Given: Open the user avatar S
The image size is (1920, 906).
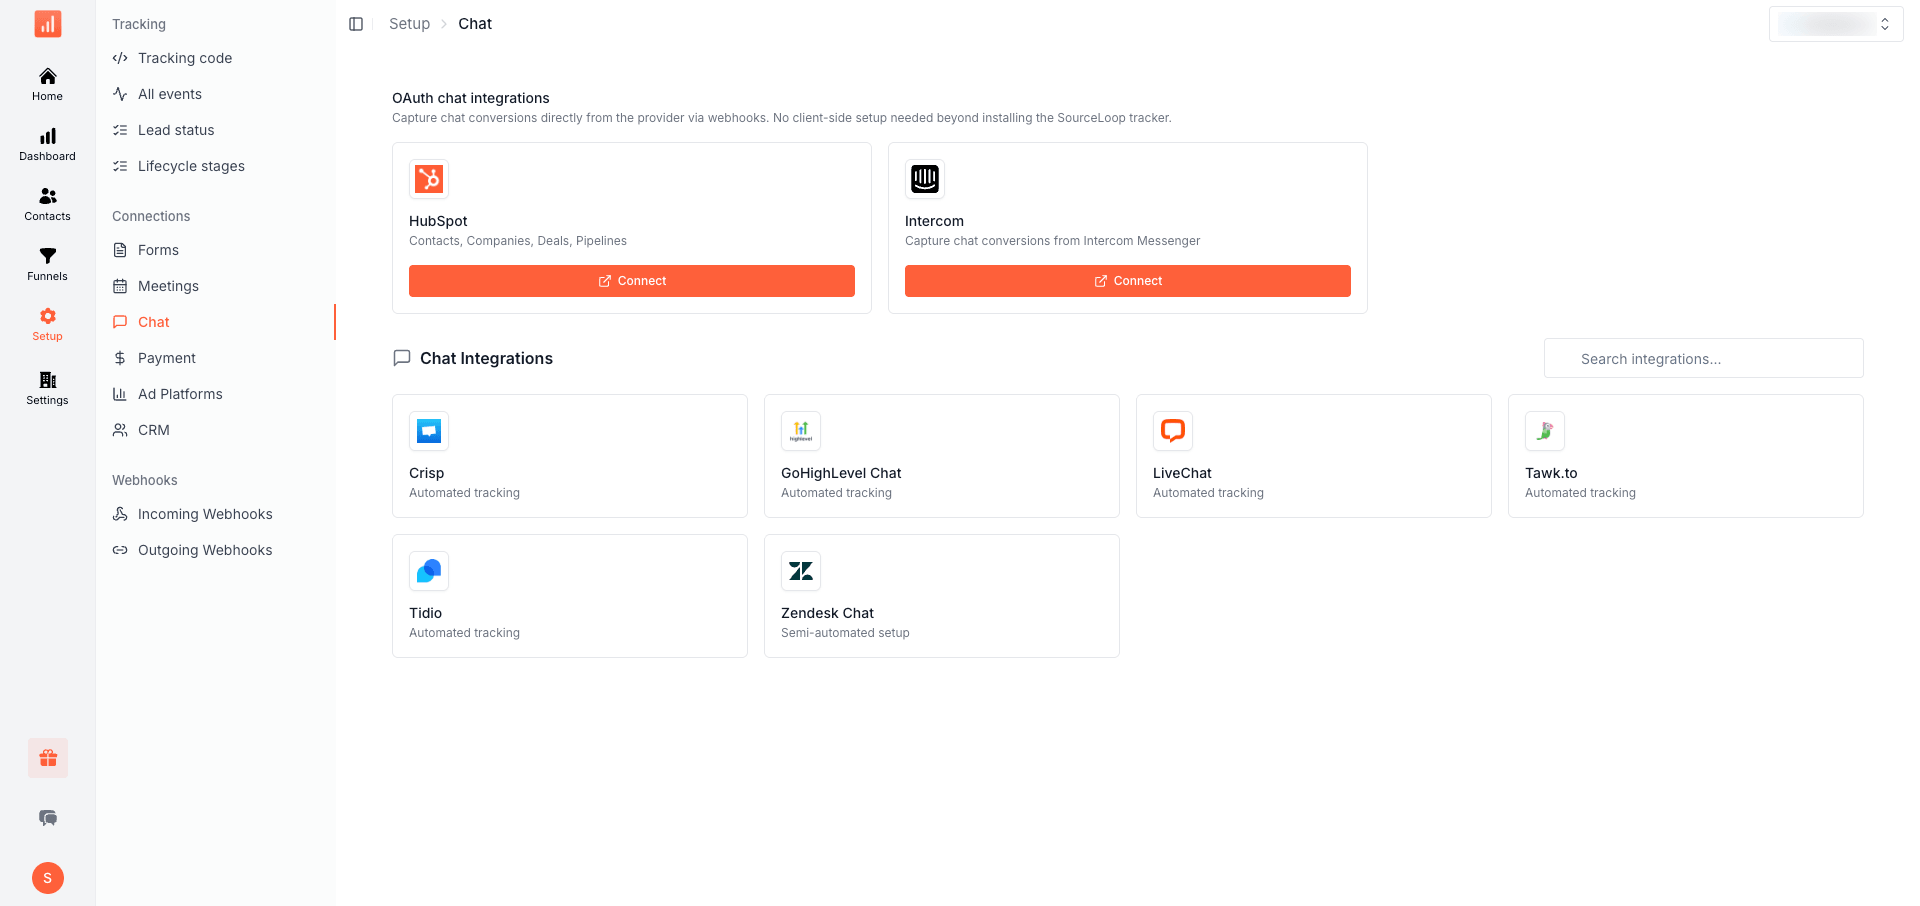Looking at the screenshot, I should point(48,878).
